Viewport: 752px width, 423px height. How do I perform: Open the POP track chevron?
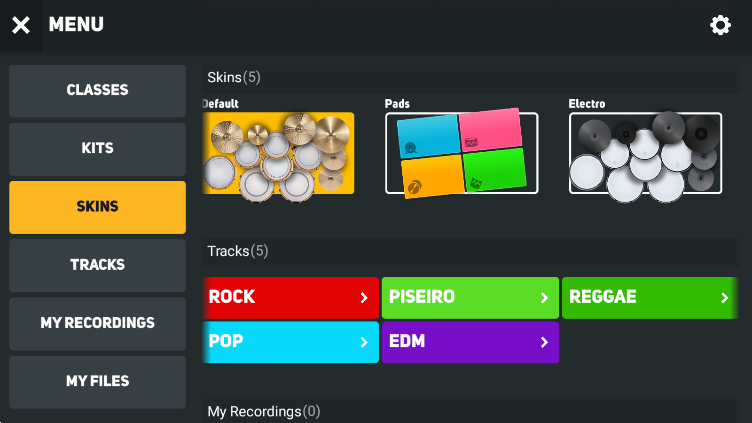click(x=364, y=342)
